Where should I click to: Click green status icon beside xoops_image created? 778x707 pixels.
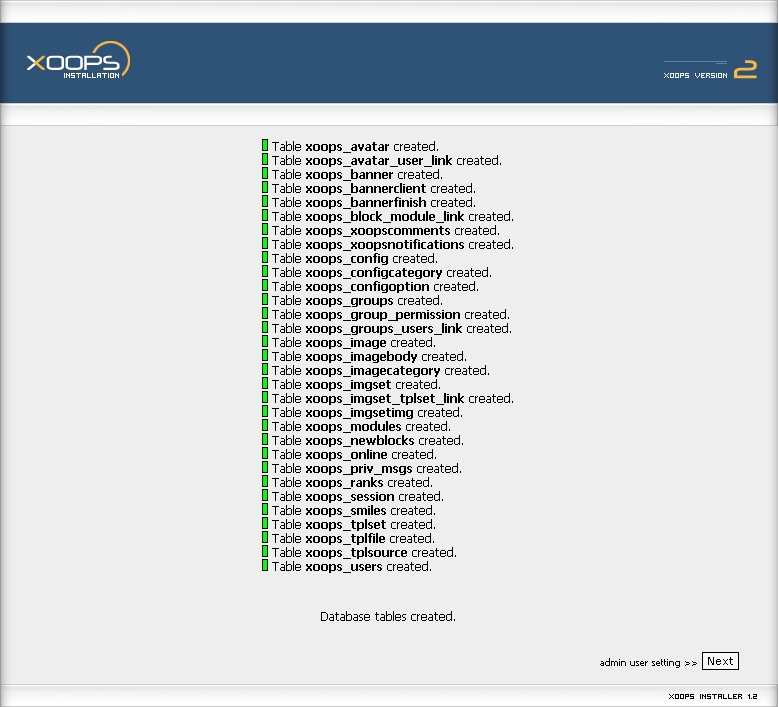point(265,341)
